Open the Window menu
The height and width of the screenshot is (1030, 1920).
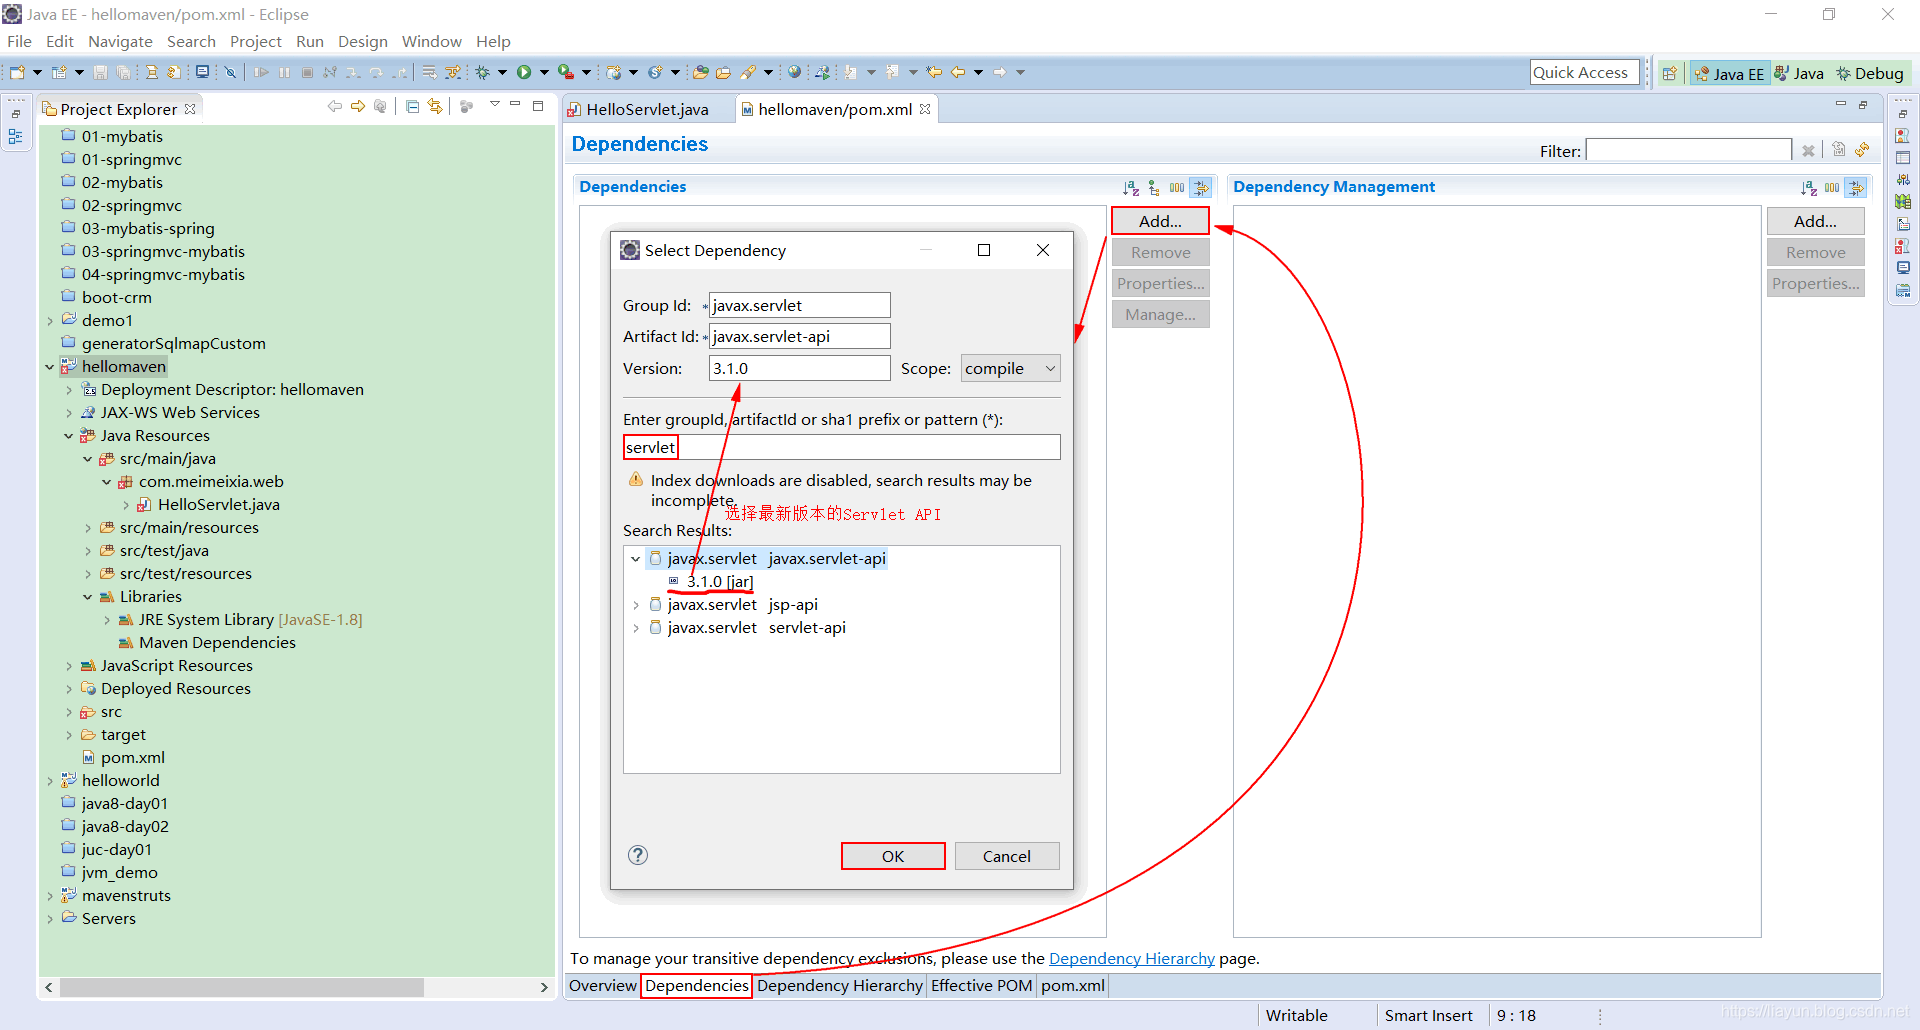[x=432, y=41]
